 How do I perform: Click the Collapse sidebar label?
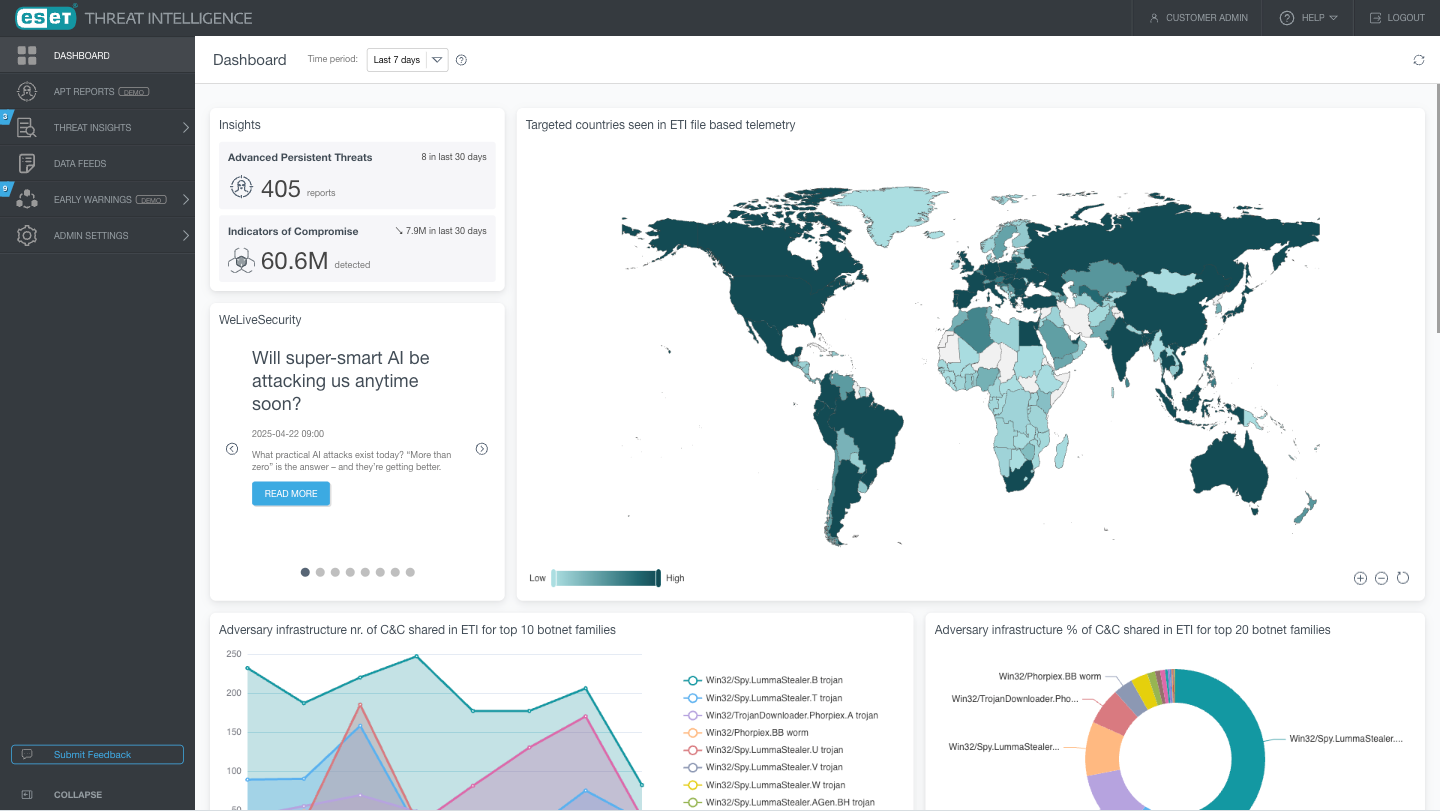click(x=78, y=795)
